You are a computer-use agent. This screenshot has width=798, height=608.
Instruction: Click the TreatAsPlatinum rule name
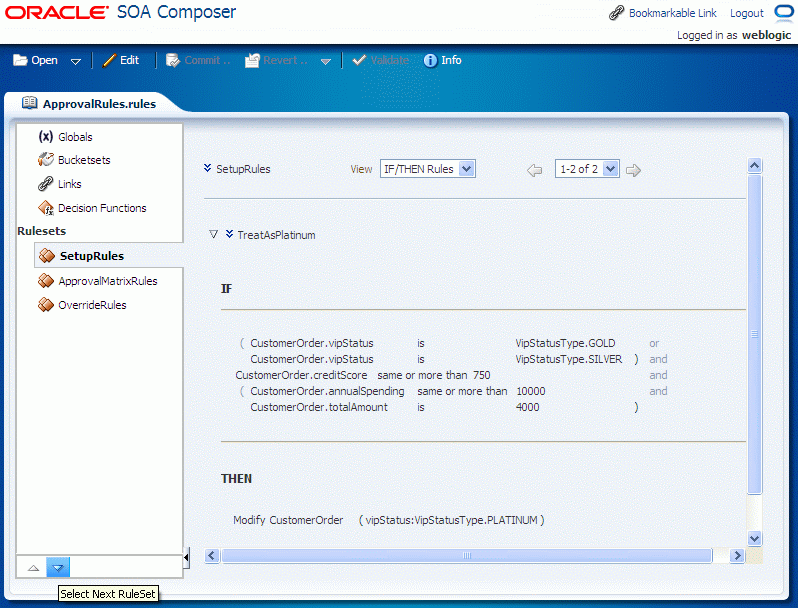(276, 235)
